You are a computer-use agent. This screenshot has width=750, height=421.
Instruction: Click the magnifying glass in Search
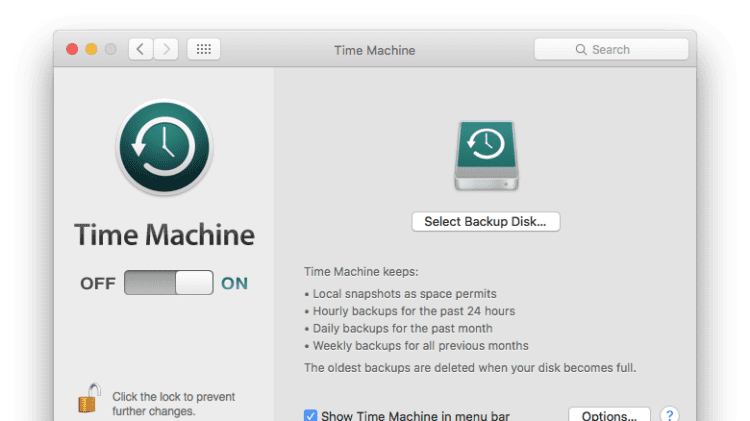point(580,50)
